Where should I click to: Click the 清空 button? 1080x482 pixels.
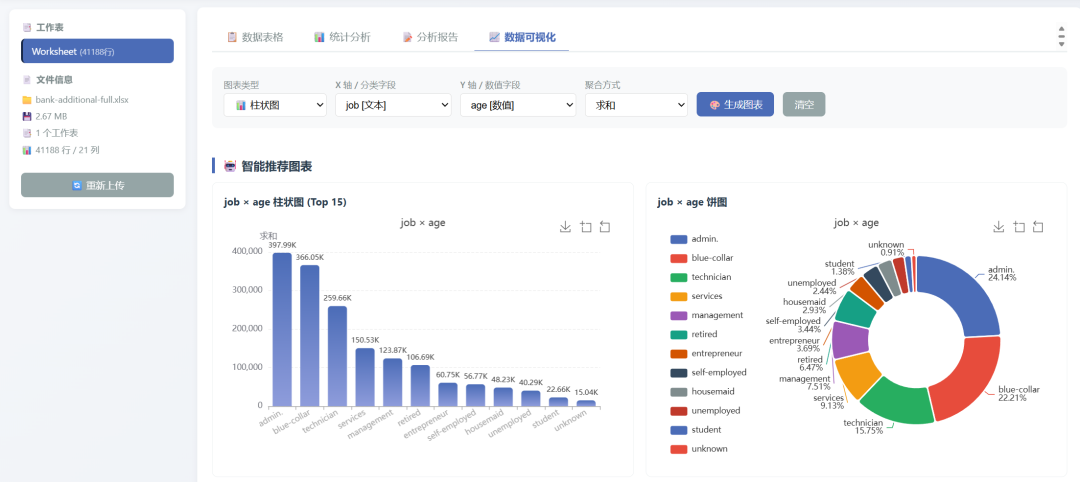[x=804, y=105]
